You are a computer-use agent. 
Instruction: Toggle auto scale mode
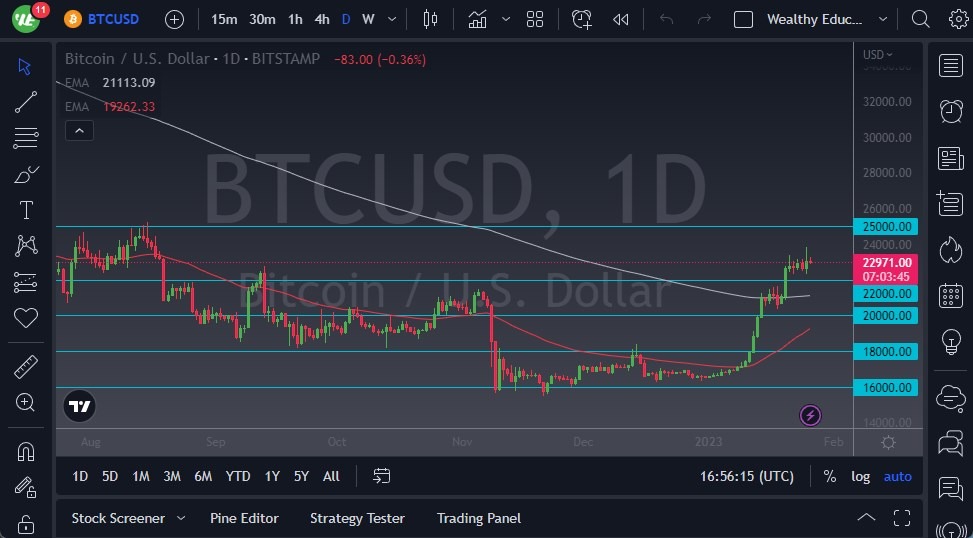pyautogui.click(x=897, y=477)
